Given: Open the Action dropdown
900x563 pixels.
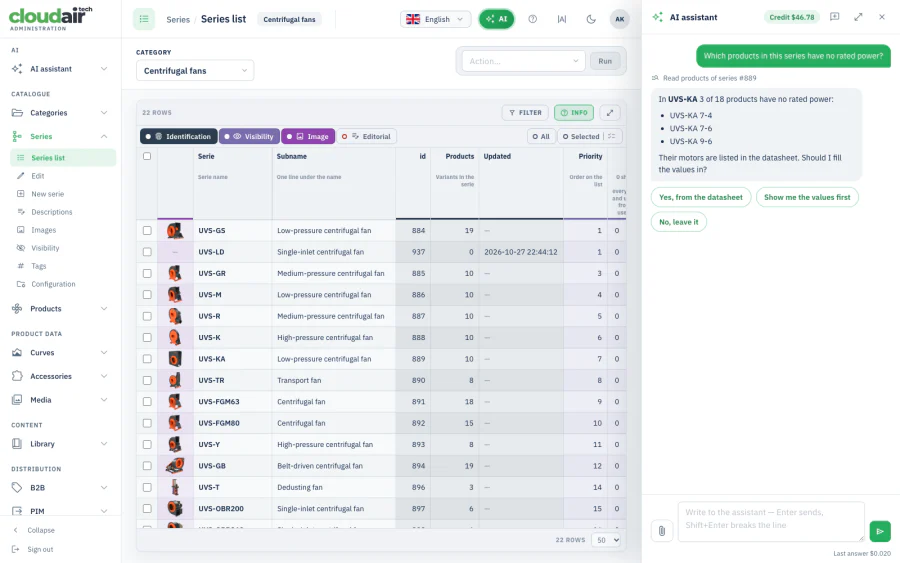Looking at the screenshot, I should coord(523,61).
